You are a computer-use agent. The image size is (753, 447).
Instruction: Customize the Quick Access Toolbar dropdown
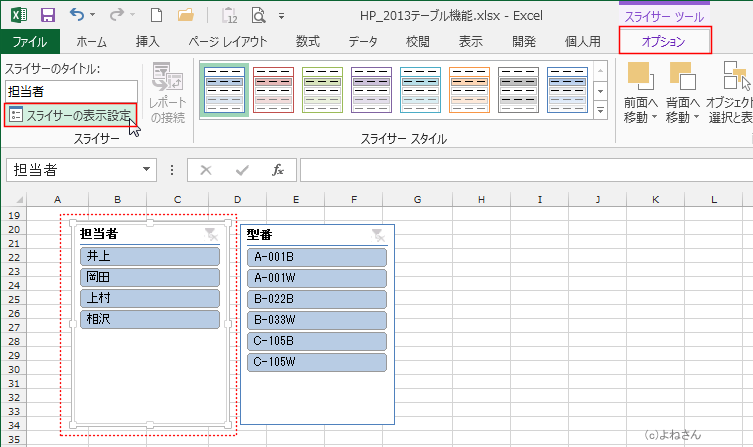click(x=281, y=16)
